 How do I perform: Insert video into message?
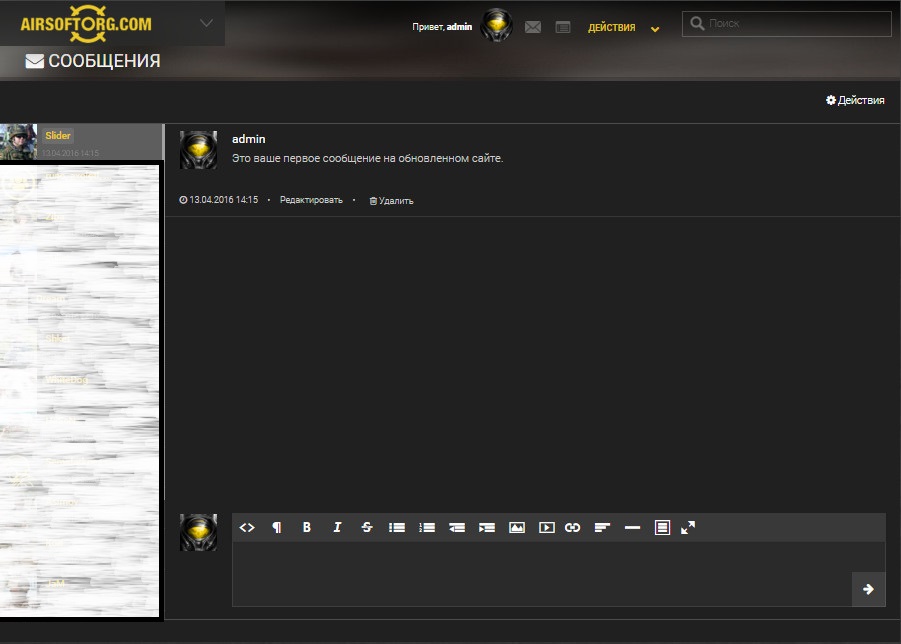pos(546,527)
